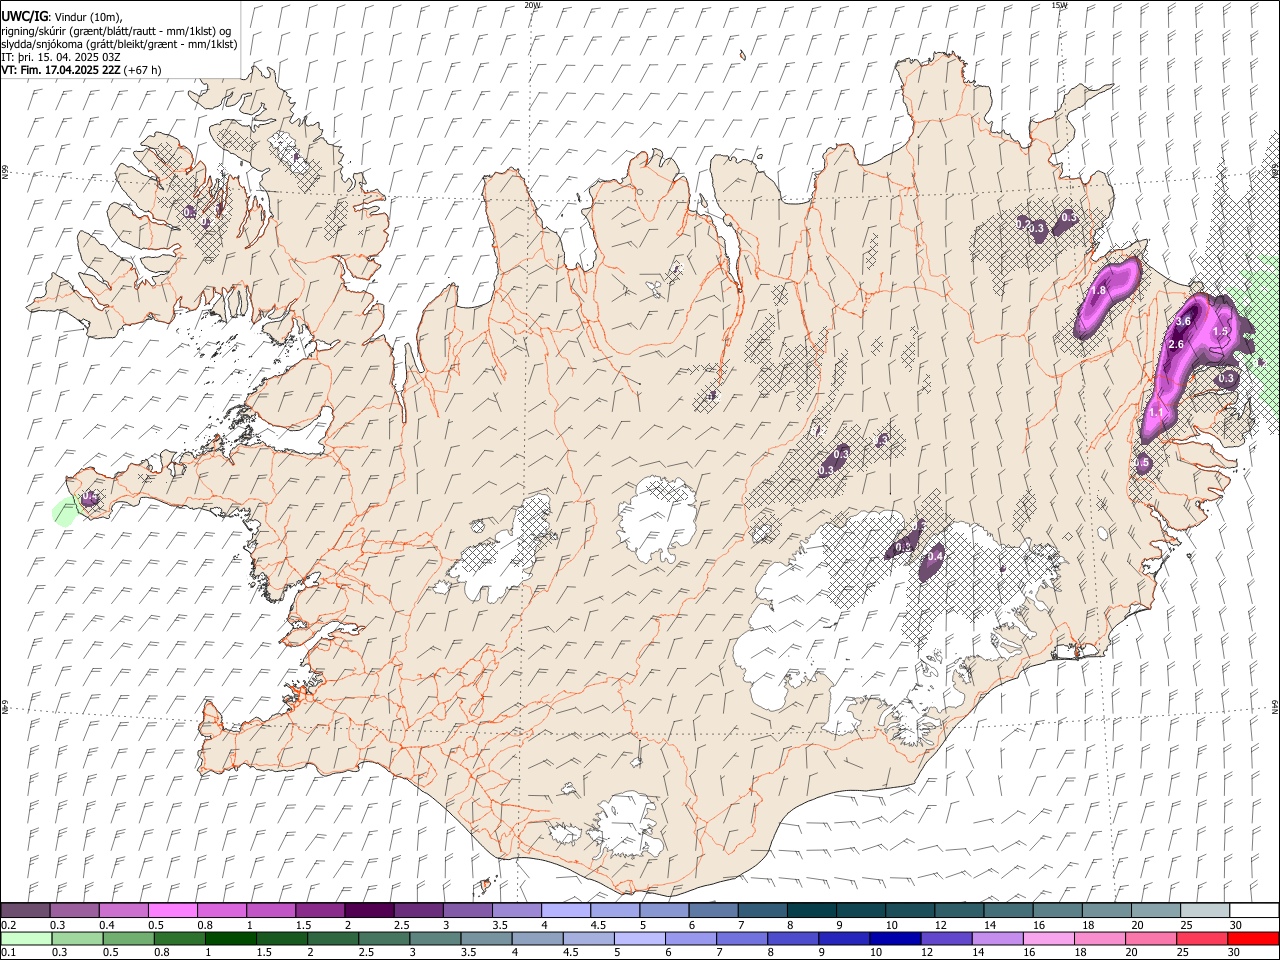The height and width of the screenshot is (960, 1280).
Task: Click light green patch at Snæfellsnes peninsula tip
Action: [65, 512]
